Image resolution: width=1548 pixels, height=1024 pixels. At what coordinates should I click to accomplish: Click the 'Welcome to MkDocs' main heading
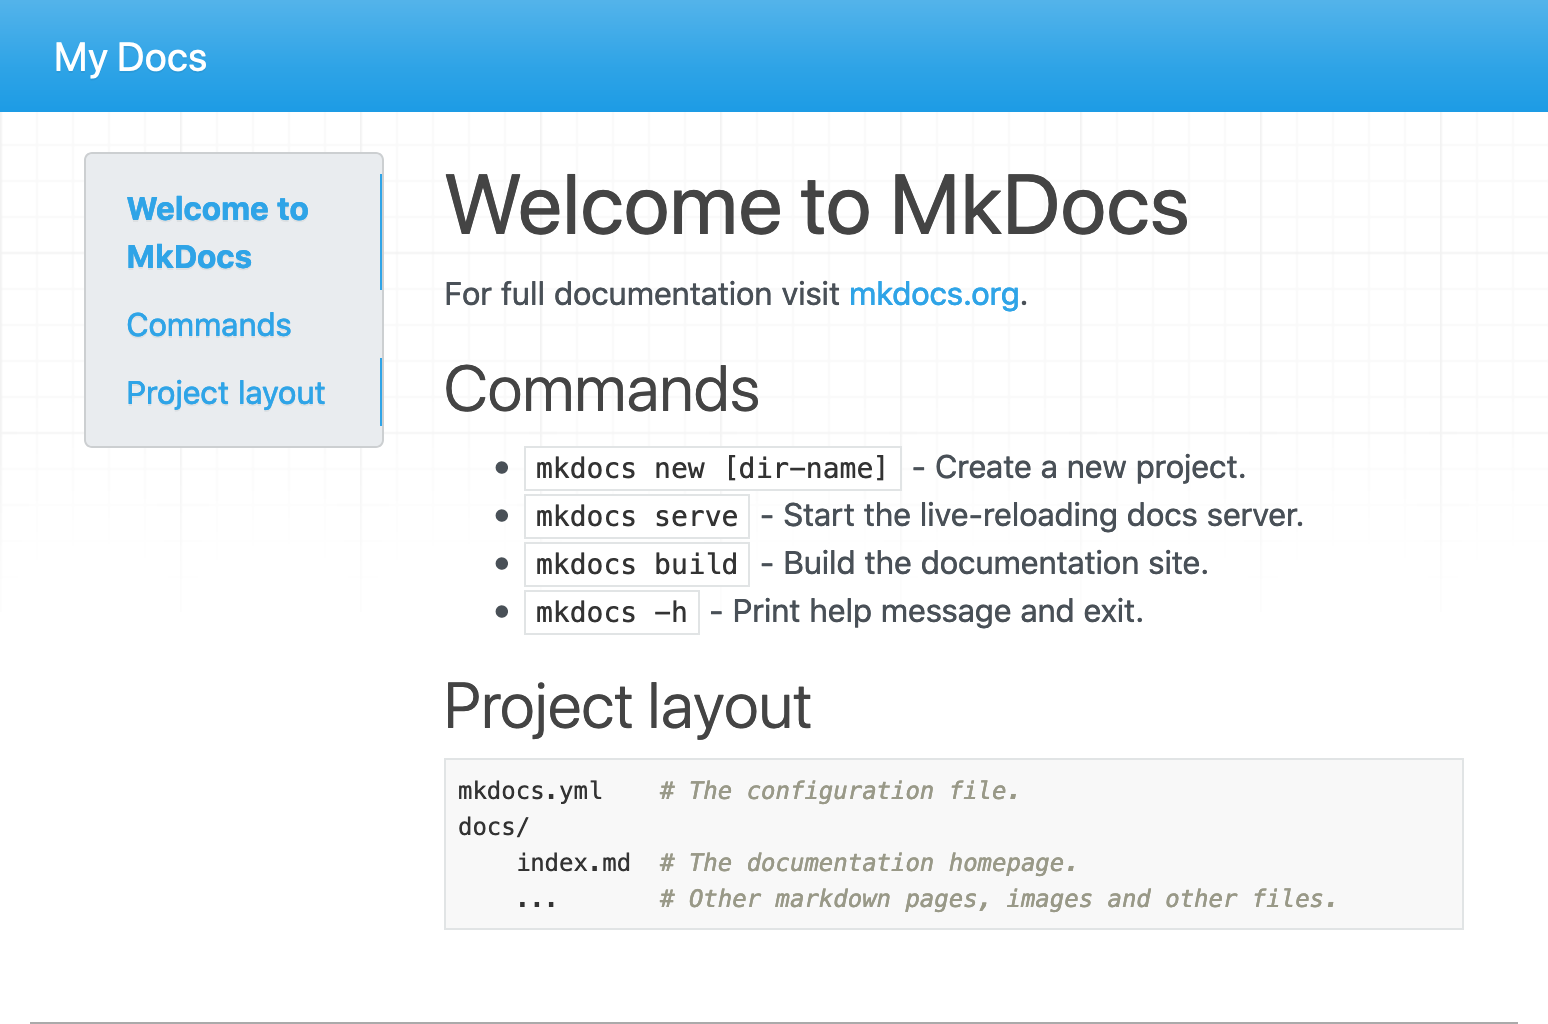[x=816, y=206]
